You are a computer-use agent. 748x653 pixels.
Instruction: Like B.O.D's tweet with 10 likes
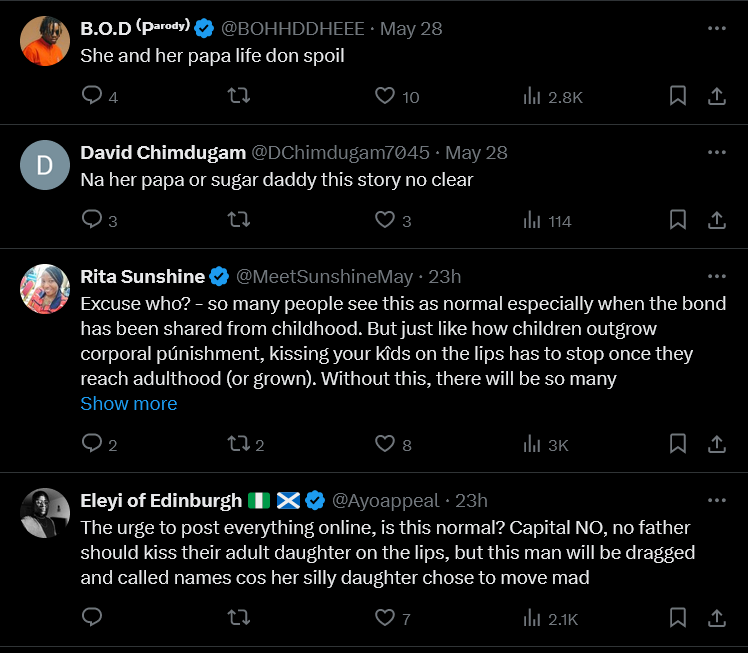(385, 96)
